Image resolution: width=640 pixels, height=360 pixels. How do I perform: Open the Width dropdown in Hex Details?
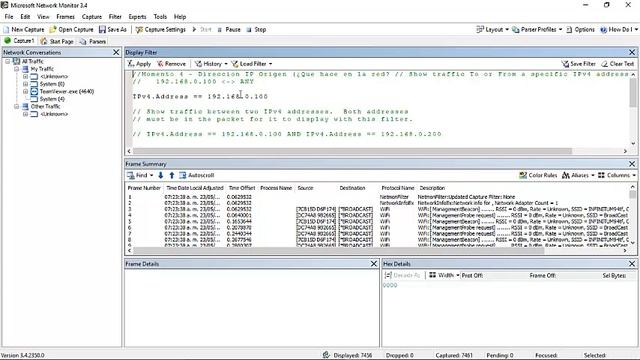(444, 275)
